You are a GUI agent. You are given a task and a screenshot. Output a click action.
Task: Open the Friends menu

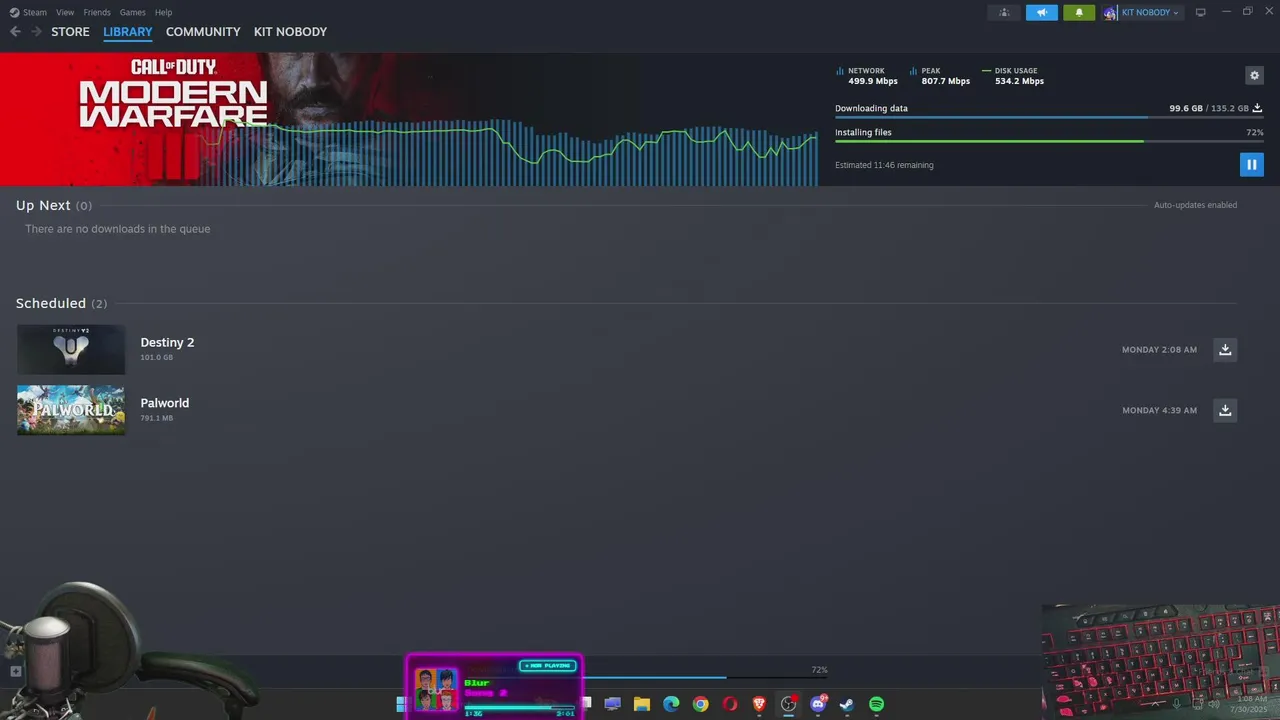point(97,12)
